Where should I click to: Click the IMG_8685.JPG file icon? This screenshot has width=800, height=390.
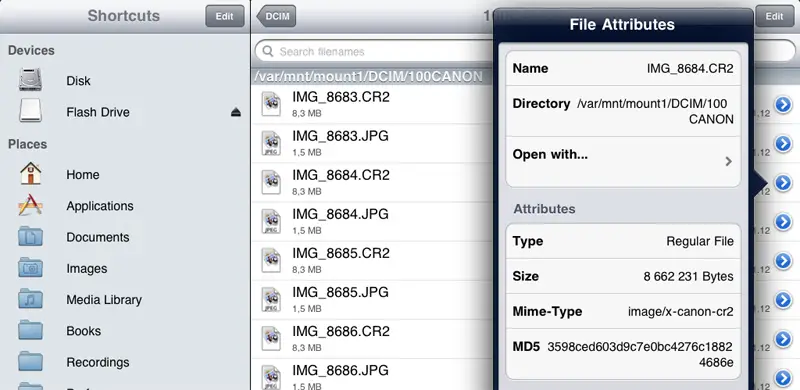(271, 299)
